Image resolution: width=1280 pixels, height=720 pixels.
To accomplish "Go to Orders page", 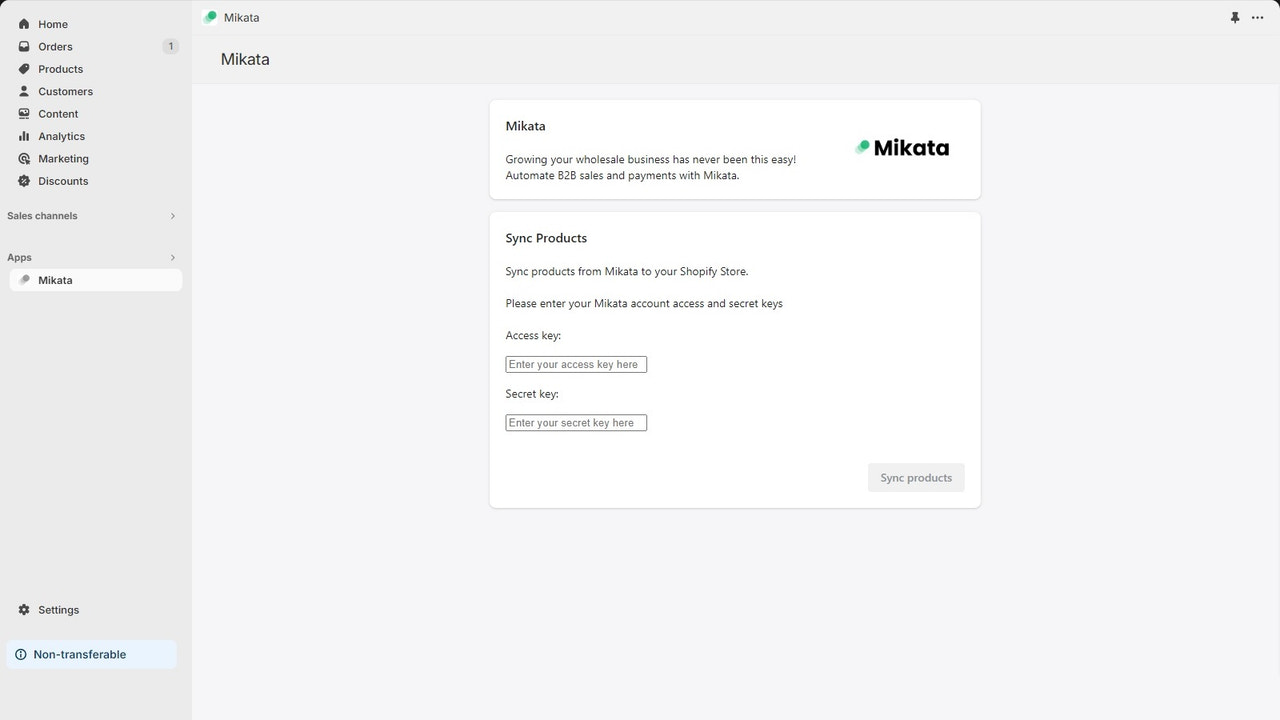I will click(x=96, y=46).
